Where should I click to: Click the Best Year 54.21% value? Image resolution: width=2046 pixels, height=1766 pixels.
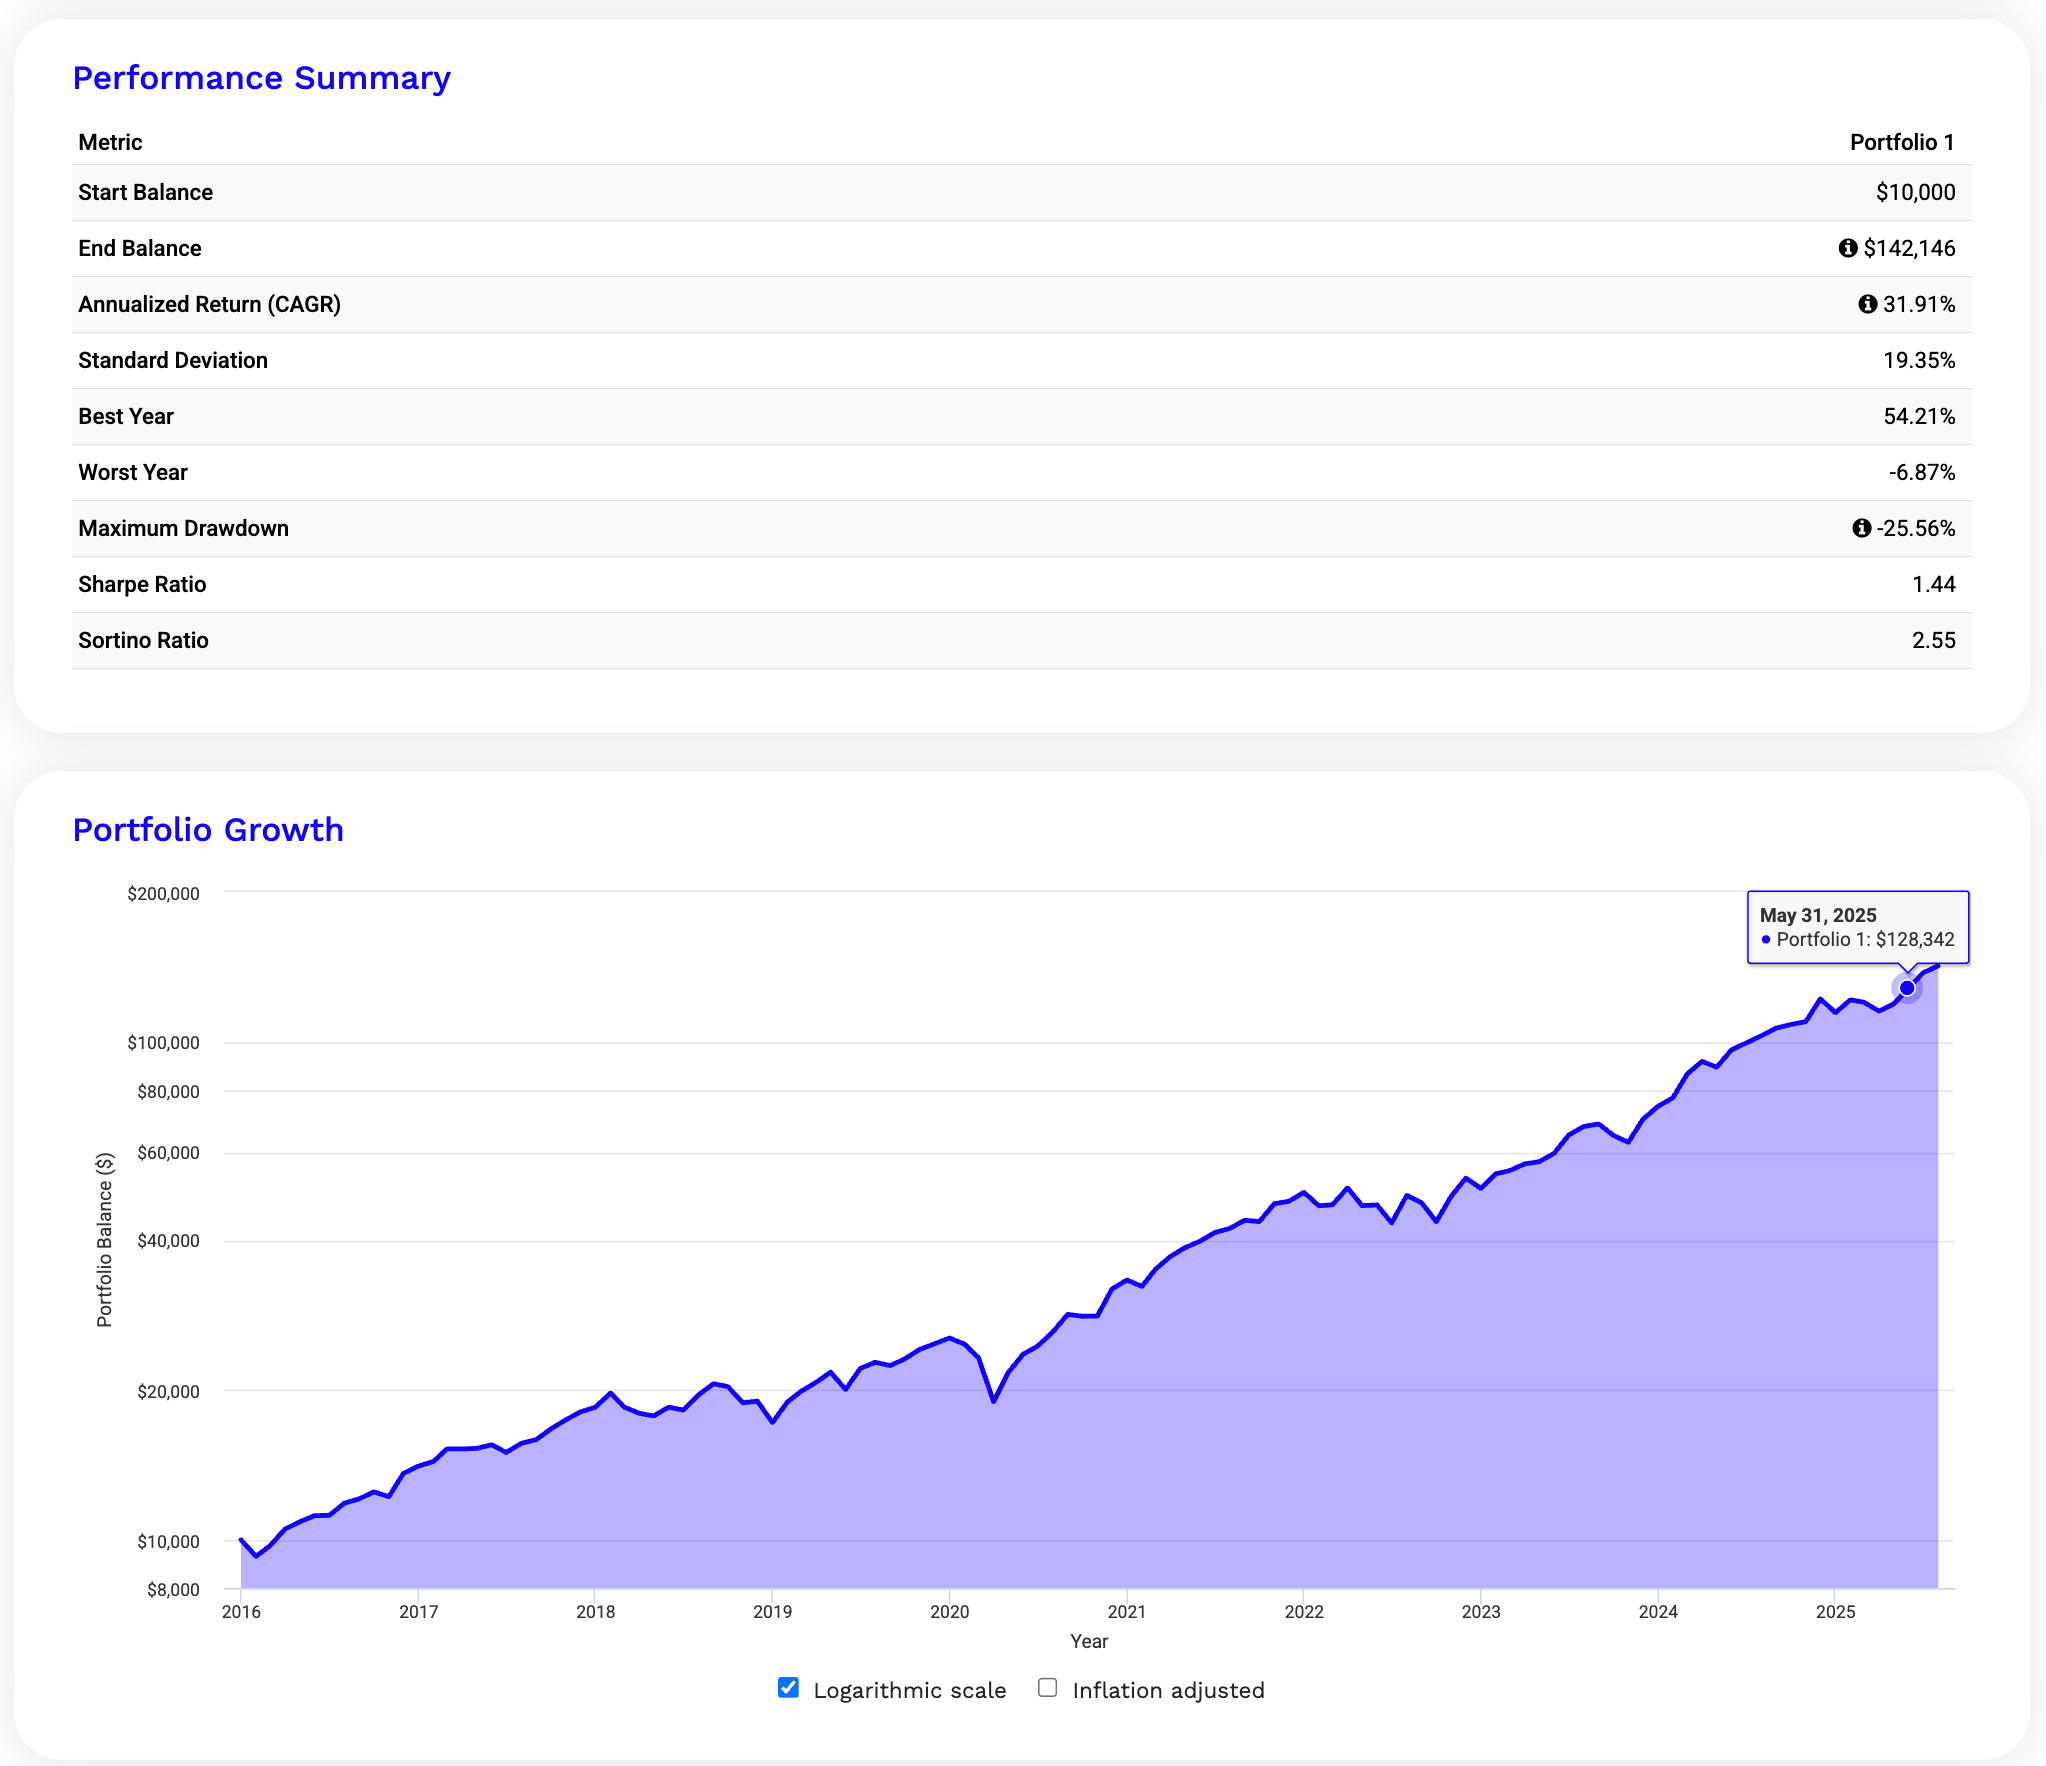(1919, 416)
